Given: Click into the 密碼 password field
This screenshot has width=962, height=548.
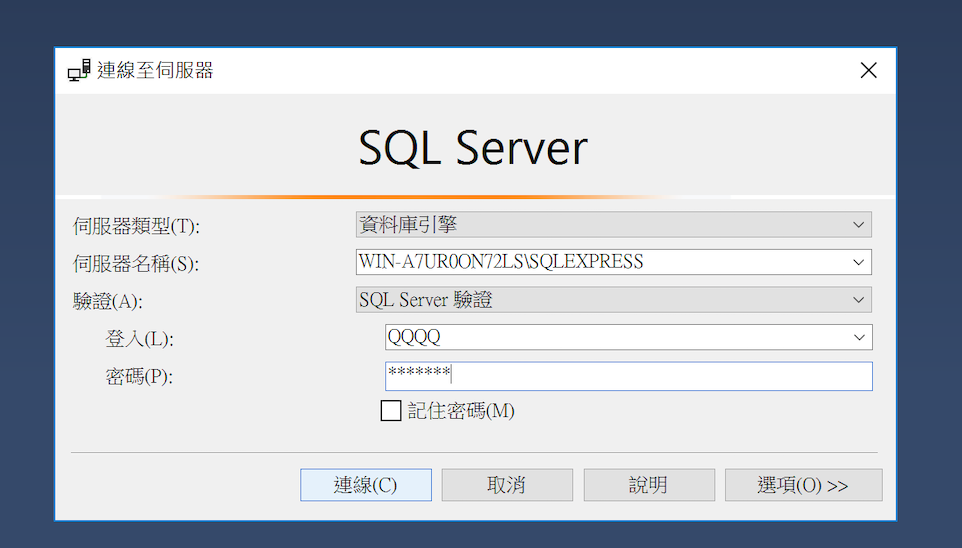Looking at the screenshot, I should 628,376.
